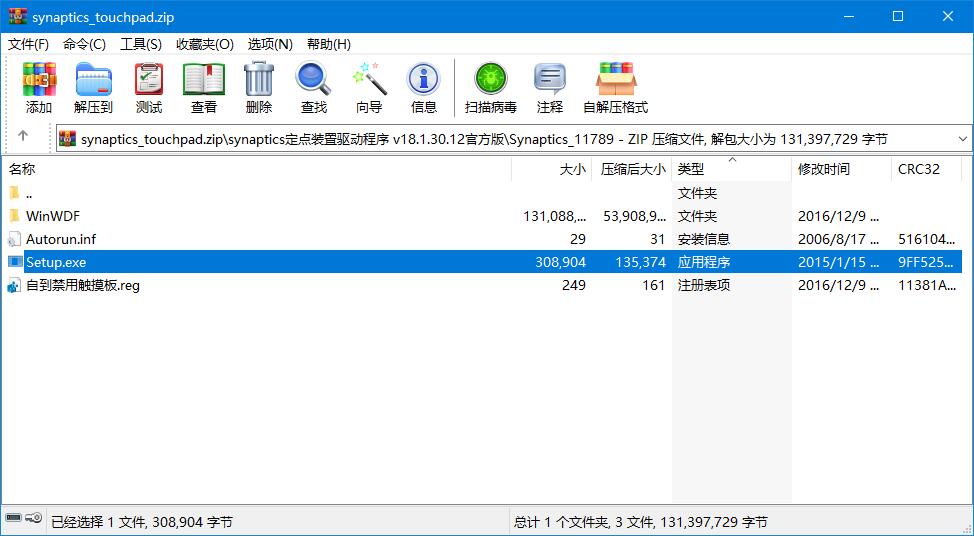
Task: Click the Setup.exe application icon
Action: point(14,262)
